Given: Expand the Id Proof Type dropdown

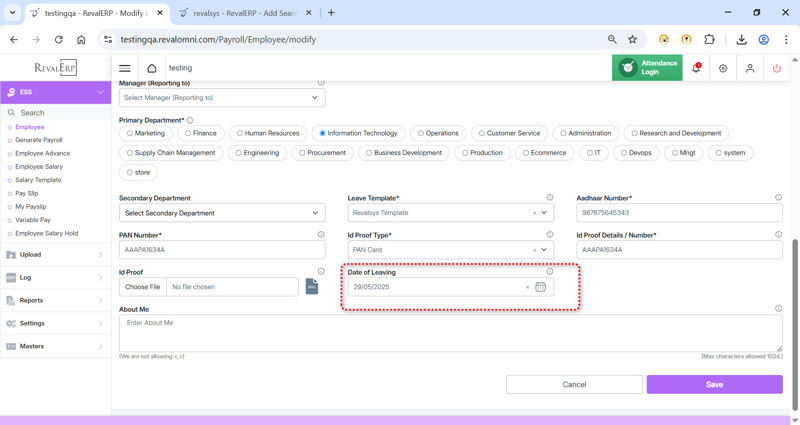Looking at the screenshot, I should pos(544,250).
